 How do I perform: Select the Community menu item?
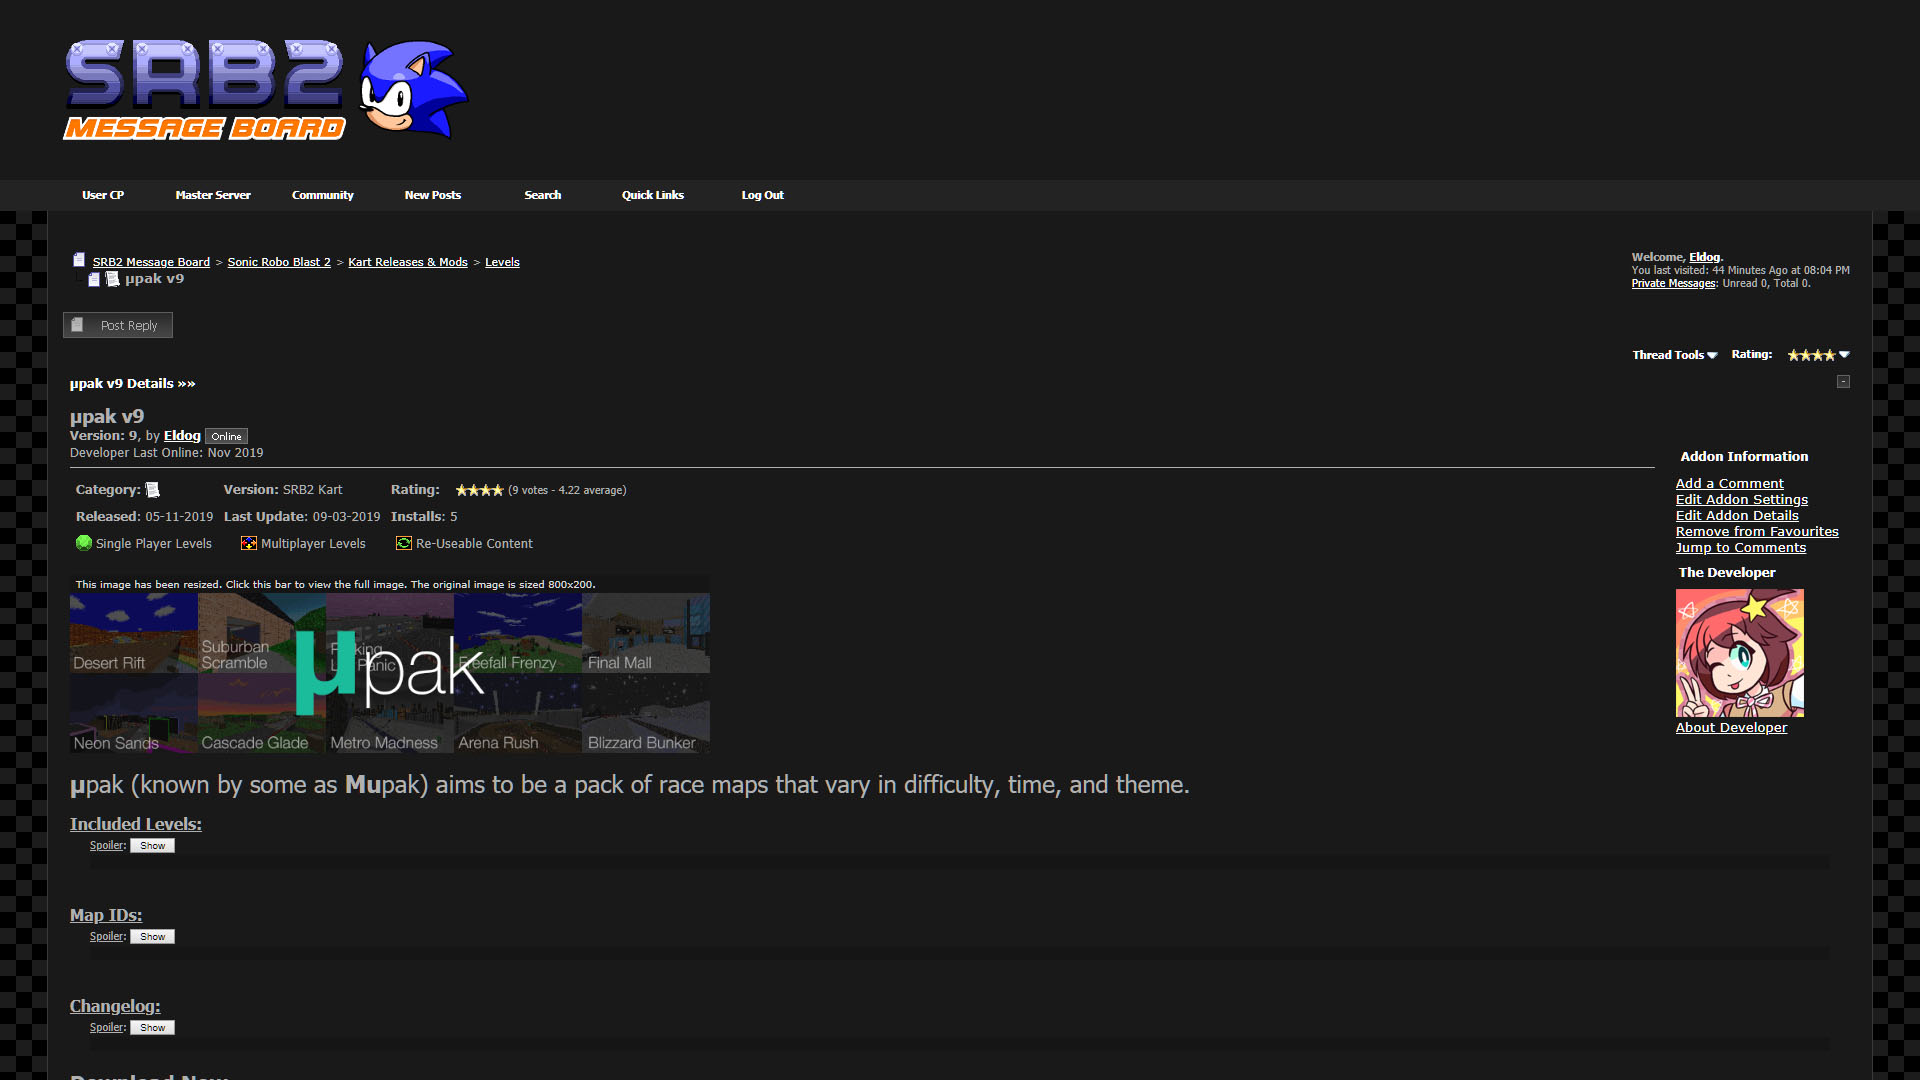[322, 195]
